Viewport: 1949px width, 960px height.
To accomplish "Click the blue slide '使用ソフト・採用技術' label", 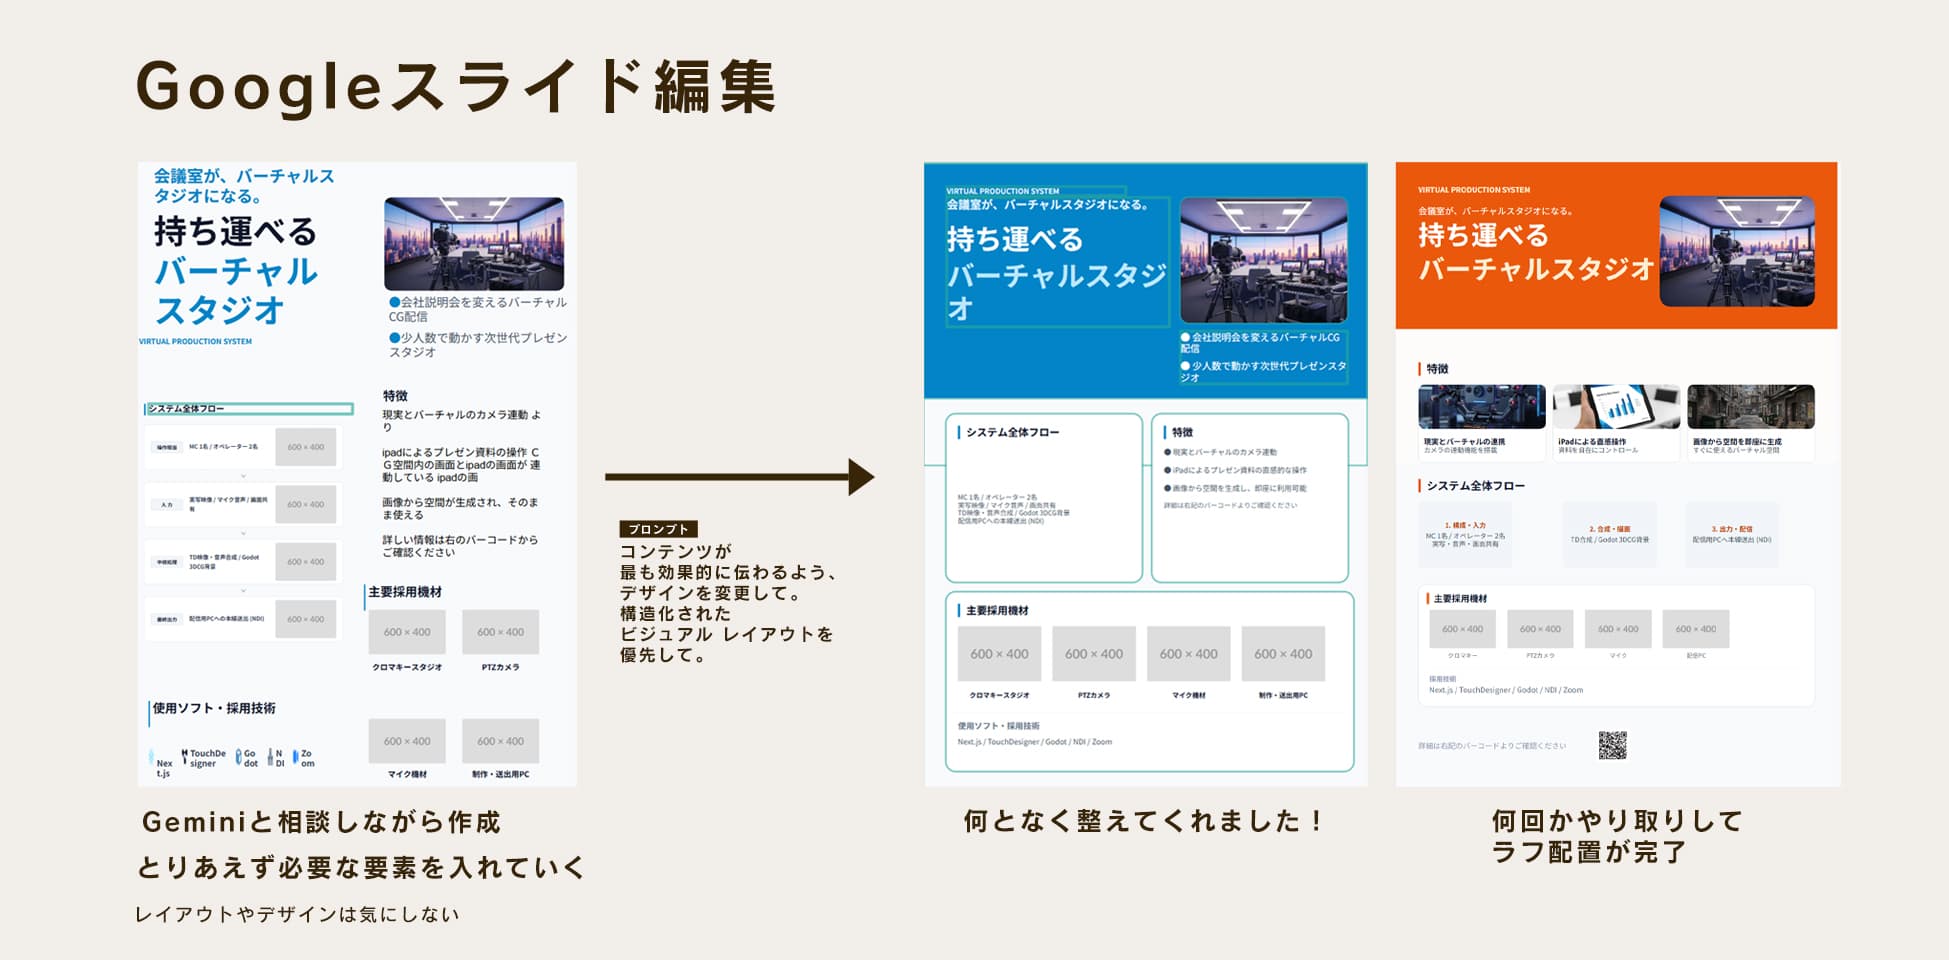I will pos(998,726).
